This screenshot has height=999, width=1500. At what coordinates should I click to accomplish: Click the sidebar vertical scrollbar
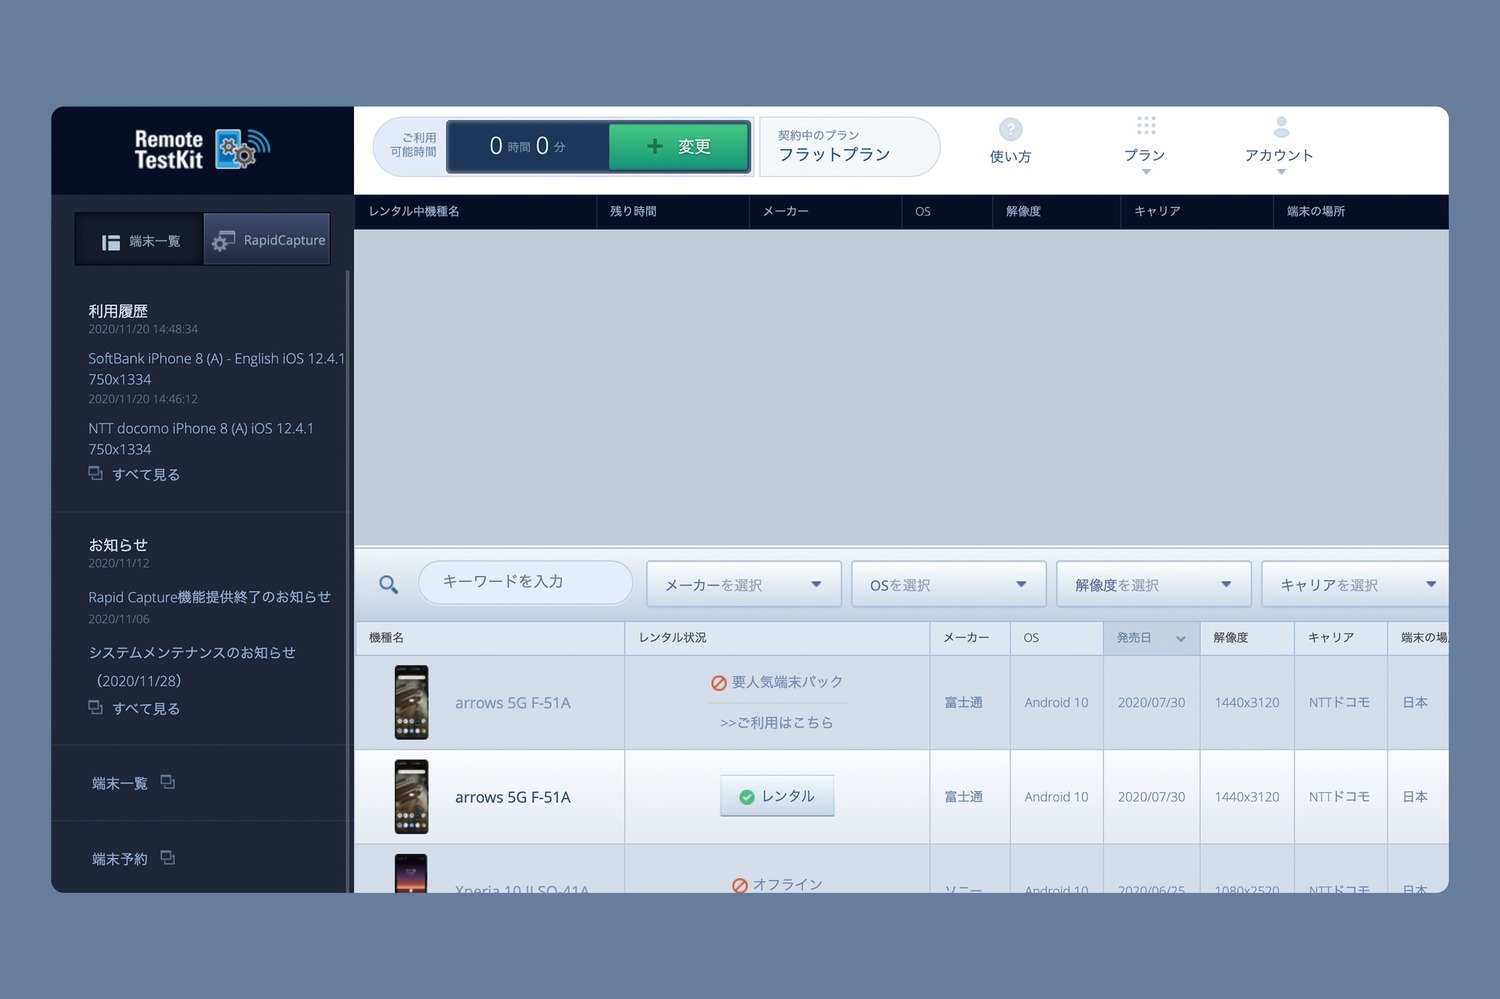[x=348, y=580]
